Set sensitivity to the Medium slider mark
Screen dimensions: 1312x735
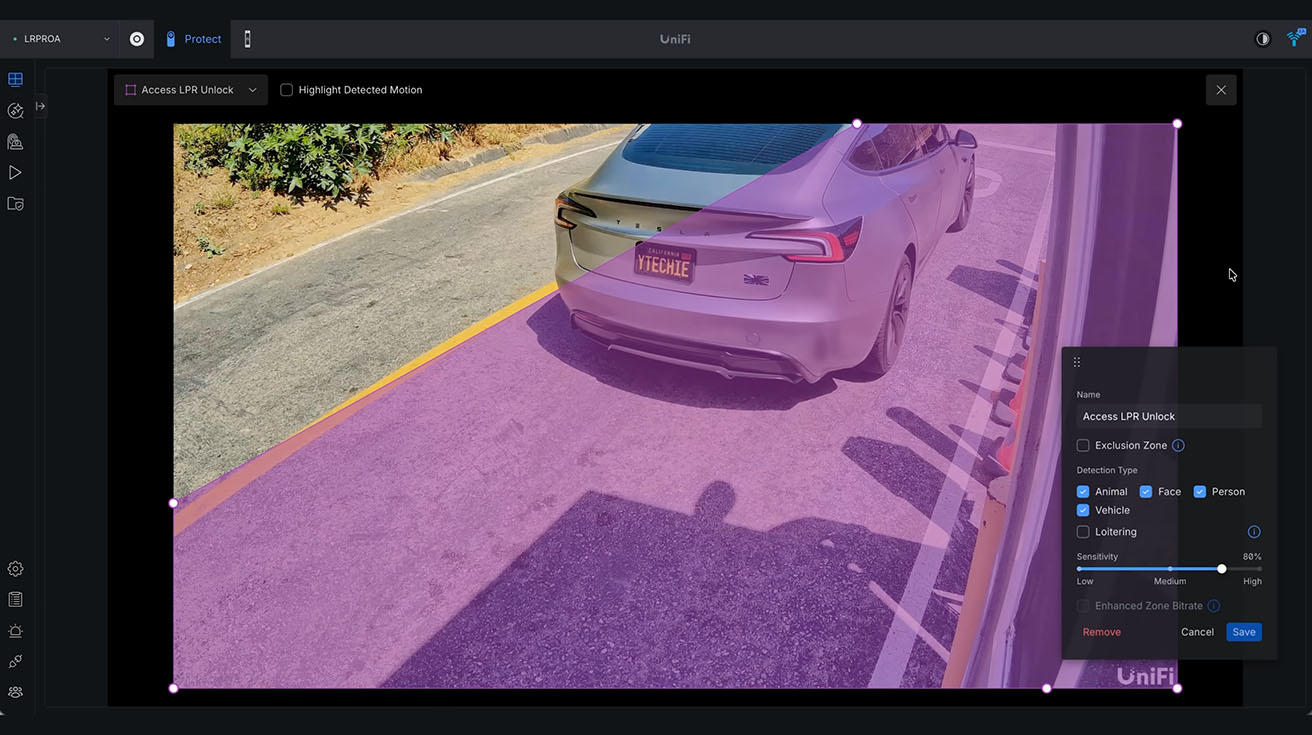1170,569
